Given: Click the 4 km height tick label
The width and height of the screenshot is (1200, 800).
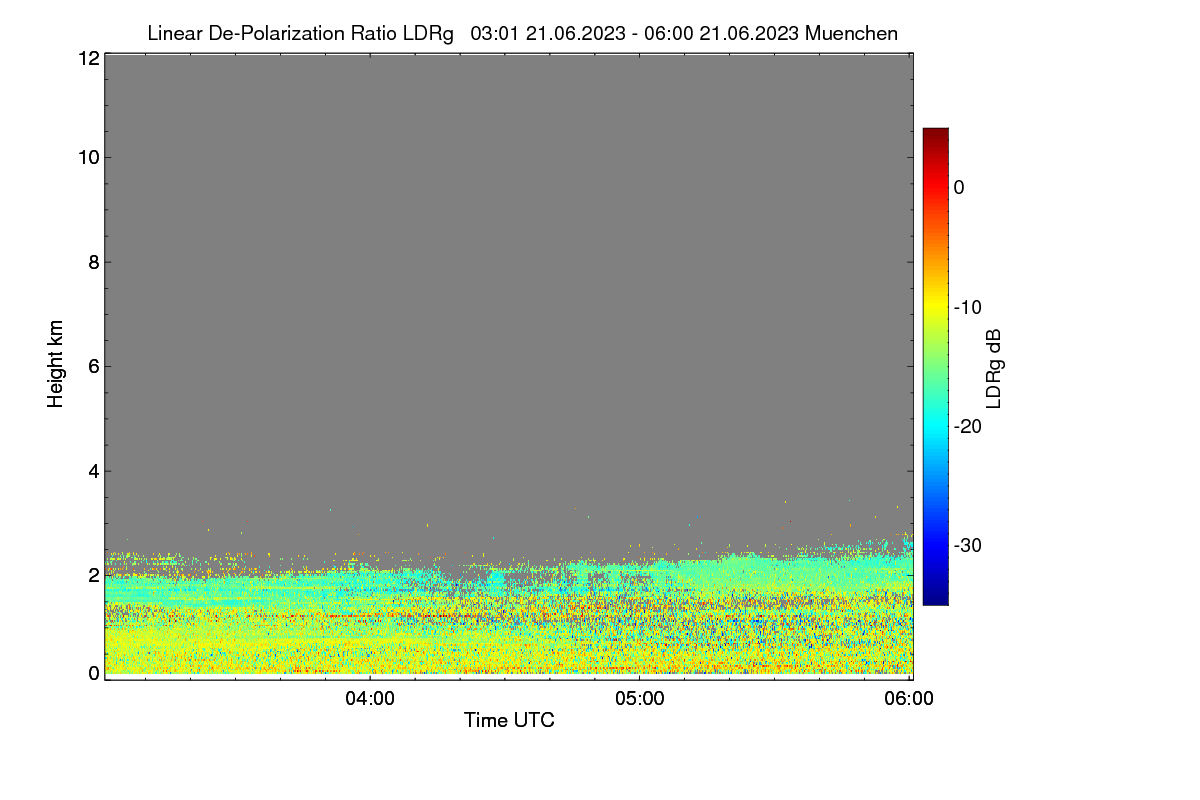Looking at the screenshot, I should pyautogui.click(x=93, y=470).
